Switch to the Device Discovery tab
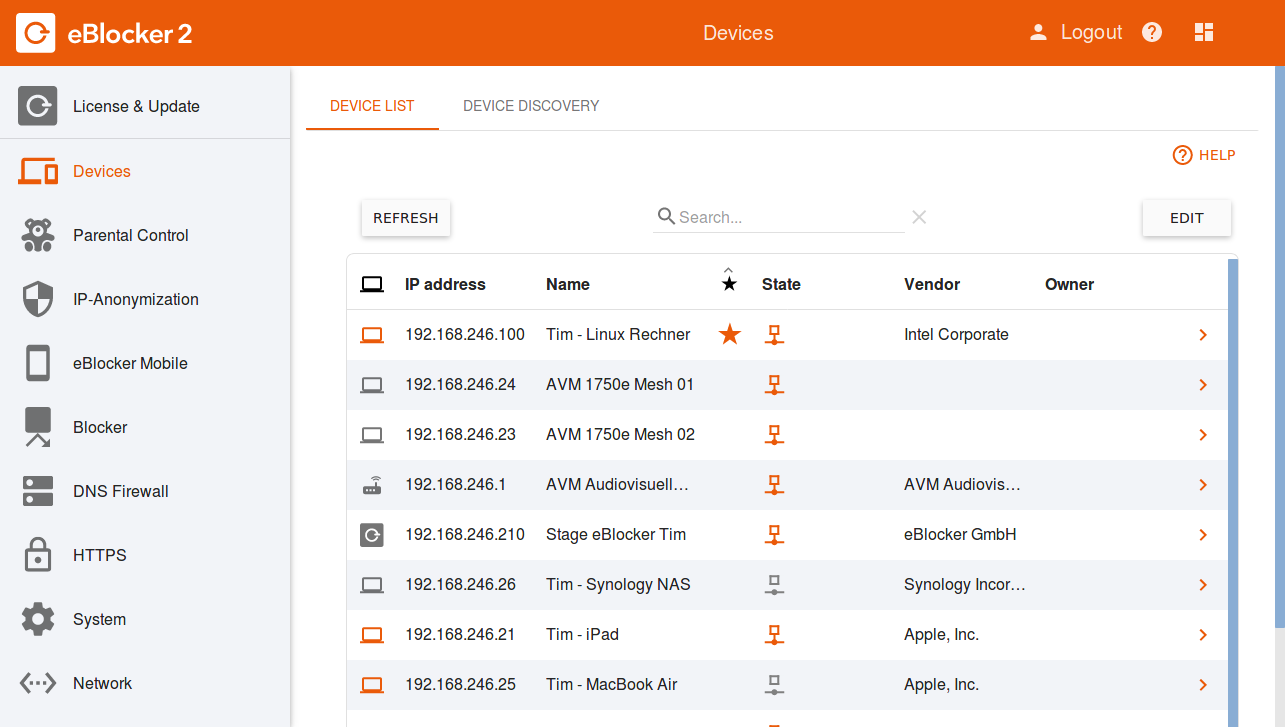The image size is (1285, 727). (x=531, y=106)
